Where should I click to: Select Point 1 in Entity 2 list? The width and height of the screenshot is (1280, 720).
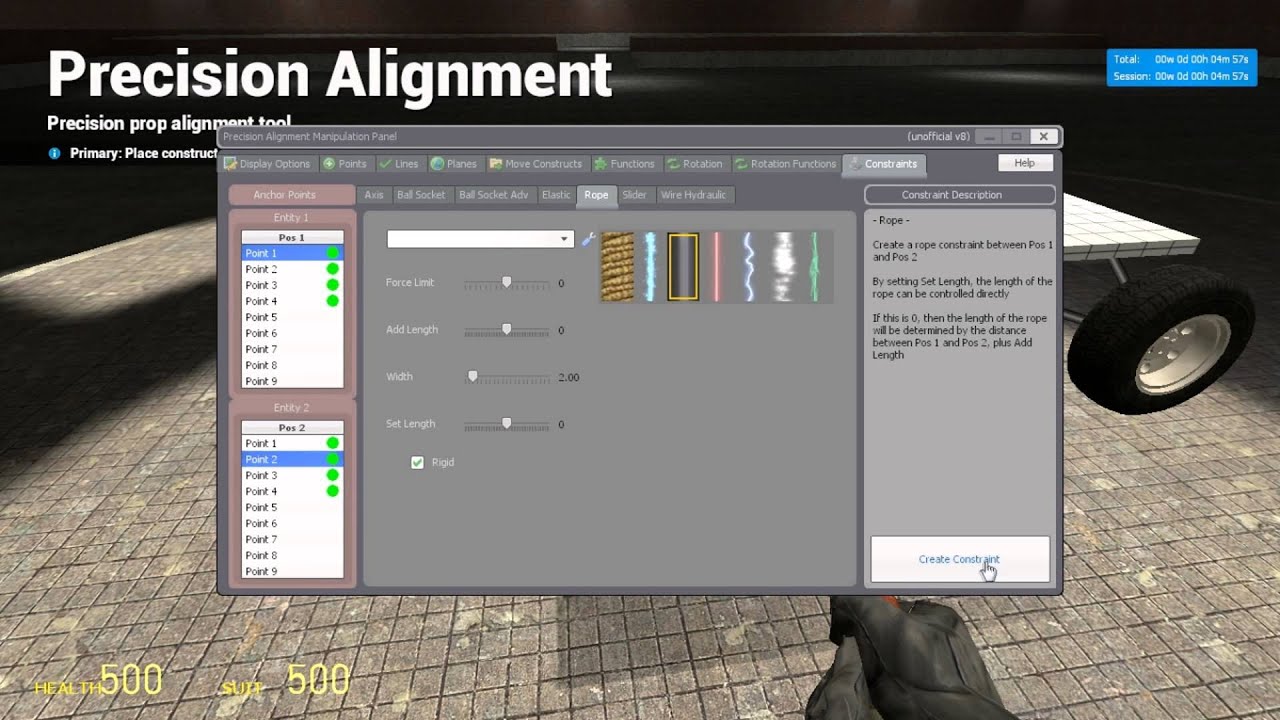point(292,443)
